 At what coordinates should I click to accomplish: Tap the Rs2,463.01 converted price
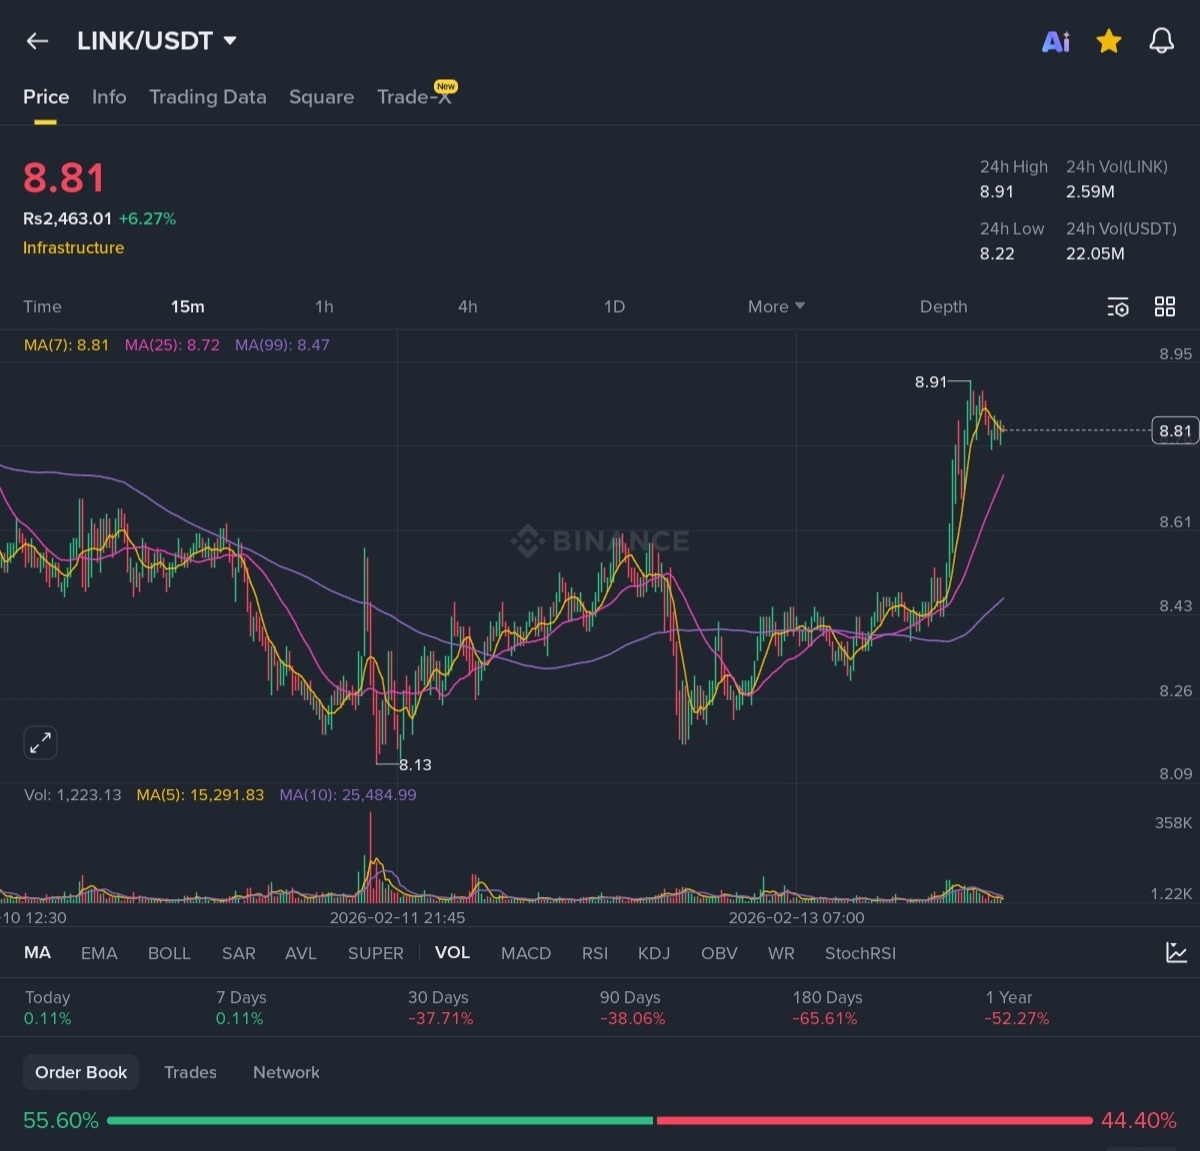click(x=67, y=218)
